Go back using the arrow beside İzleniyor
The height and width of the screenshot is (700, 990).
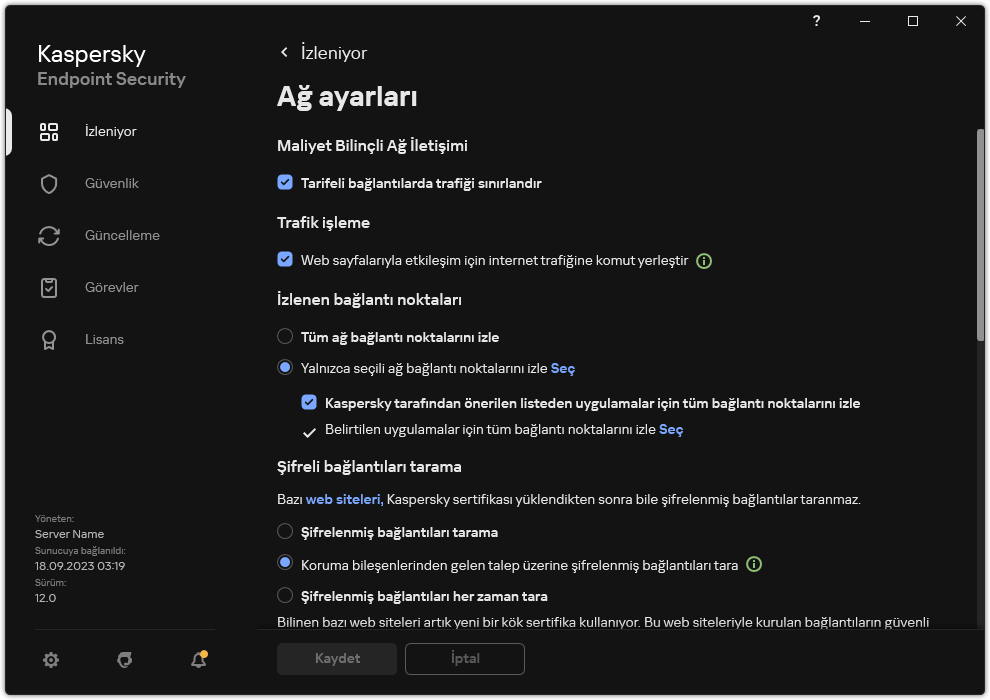pos(284,52)
